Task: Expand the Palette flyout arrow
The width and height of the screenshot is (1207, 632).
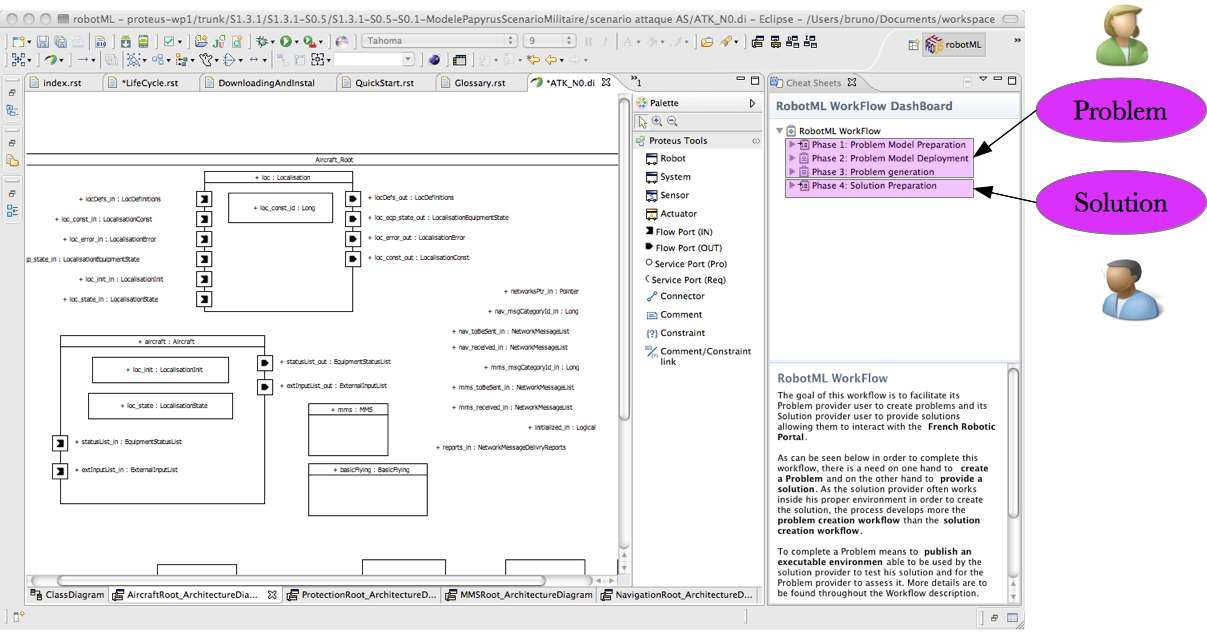Action: click(x=752, y=103)
